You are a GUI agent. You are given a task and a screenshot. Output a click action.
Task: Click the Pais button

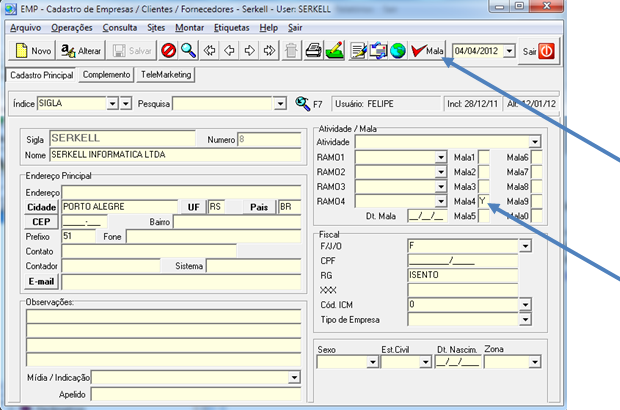(259, 207)
